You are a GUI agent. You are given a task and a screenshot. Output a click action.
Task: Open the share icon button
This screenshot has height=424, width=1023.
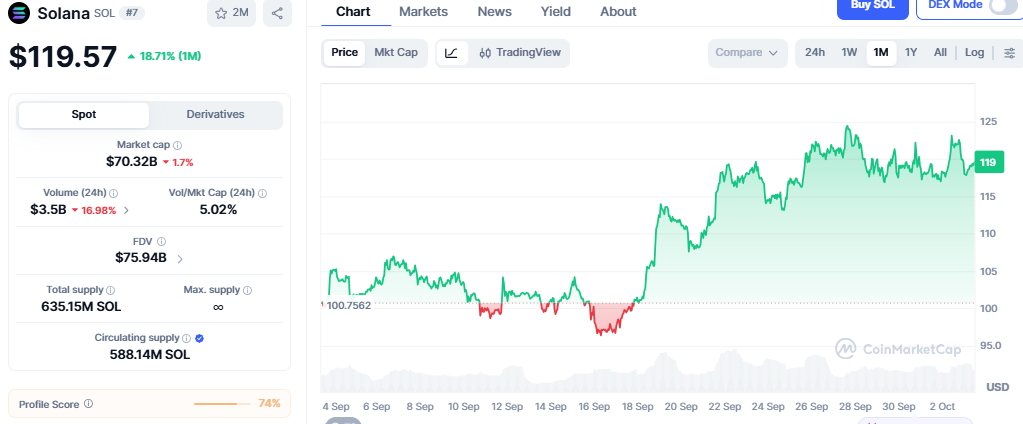click(x=277, y=13)
